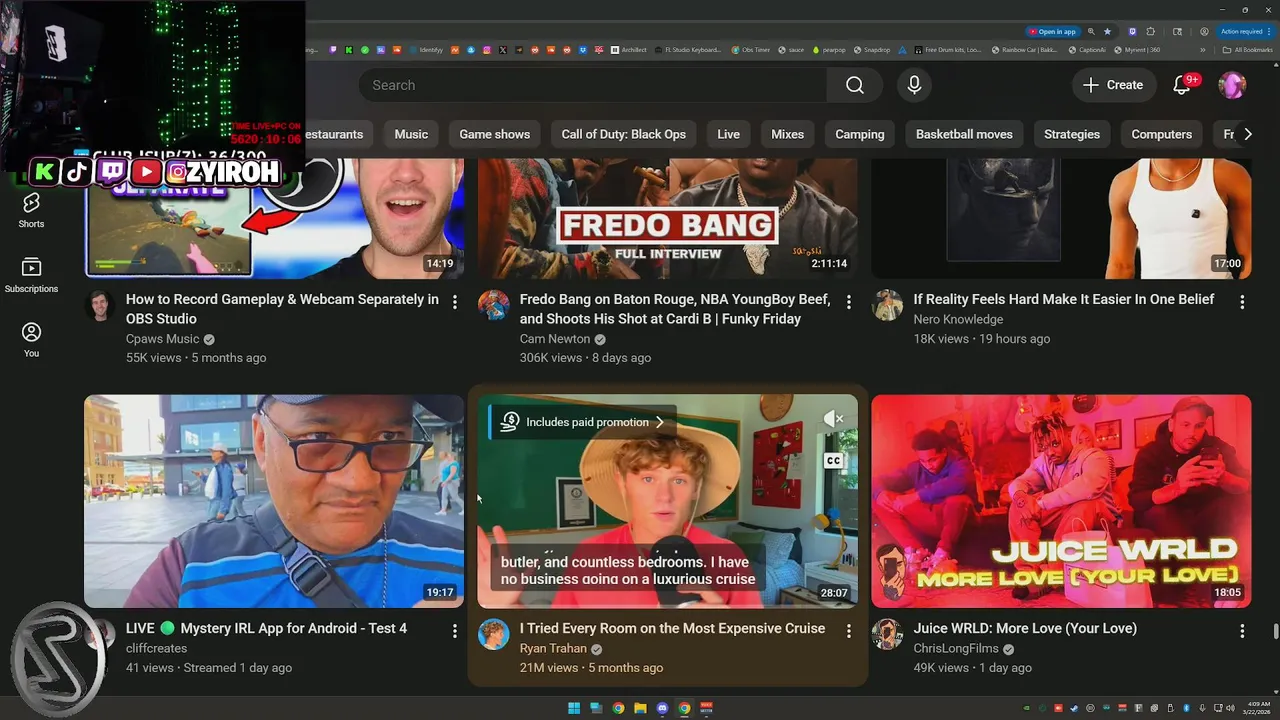This screenshot has width=1280, height=720.
Task: Select Call of Duty: Black Ops chip
Action: tap(624, 134)
